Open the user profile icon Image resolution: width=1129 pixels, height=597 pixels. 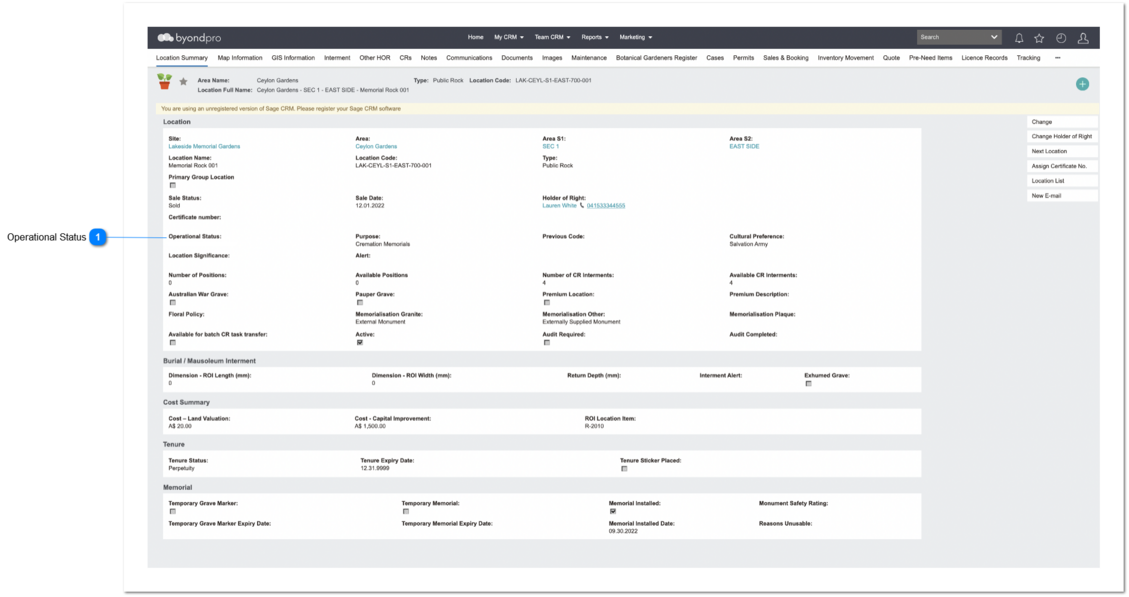click(1083, 38)
